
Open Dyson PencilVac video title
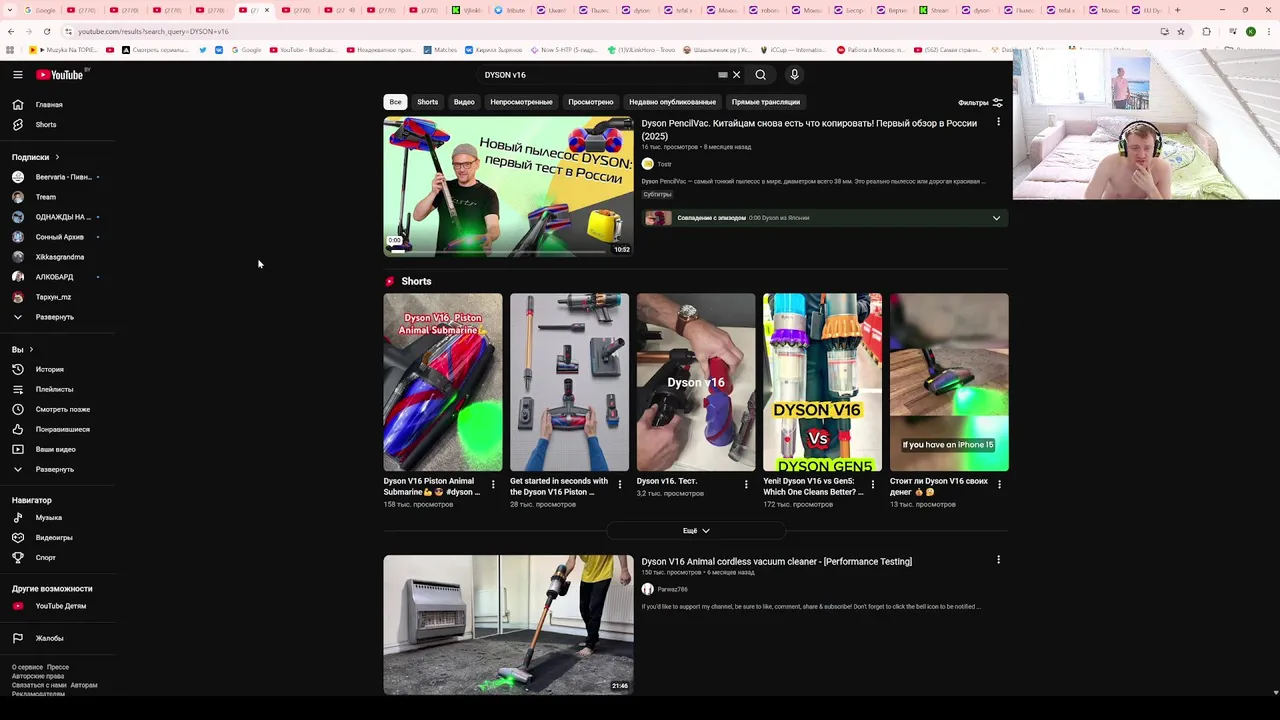tap(809, 129)
